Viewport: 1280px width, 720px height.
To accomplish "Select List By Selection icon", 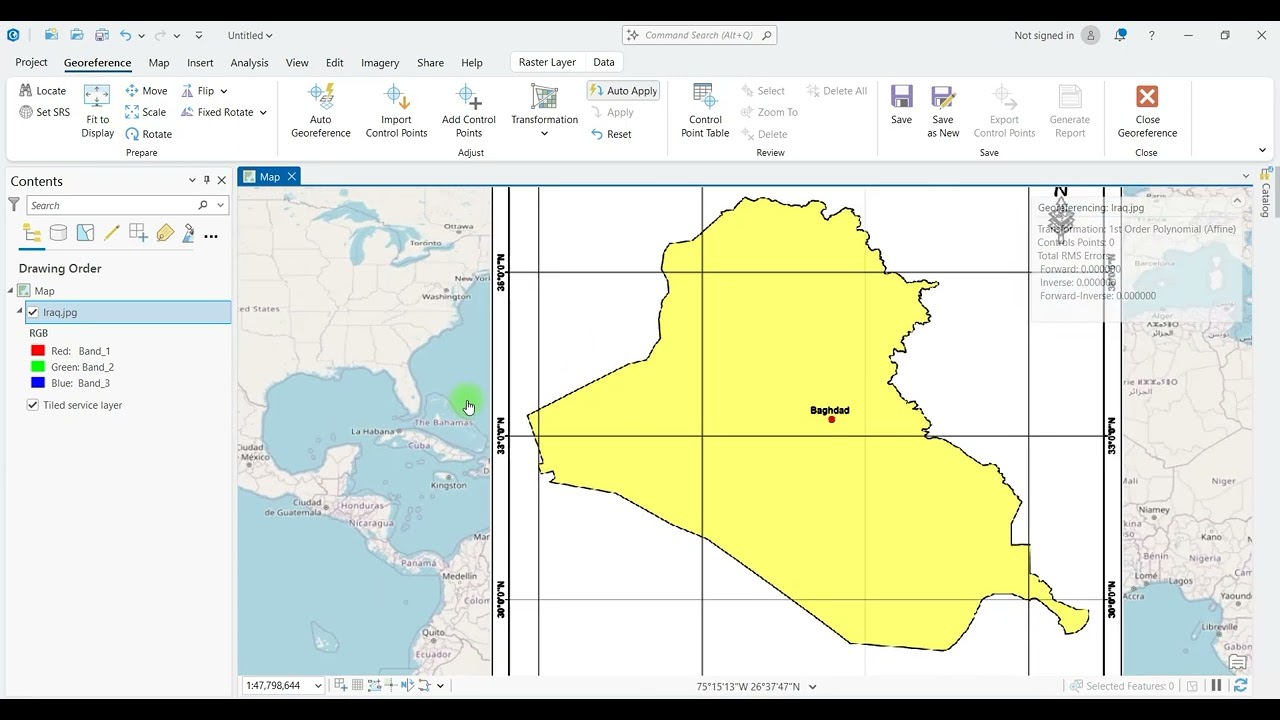I will click(x=85, y=234).
